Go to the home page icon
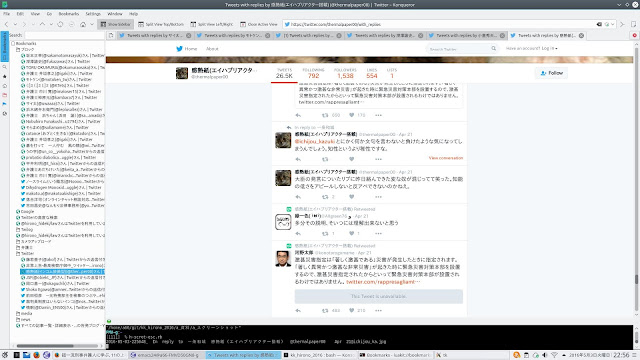 83,24
